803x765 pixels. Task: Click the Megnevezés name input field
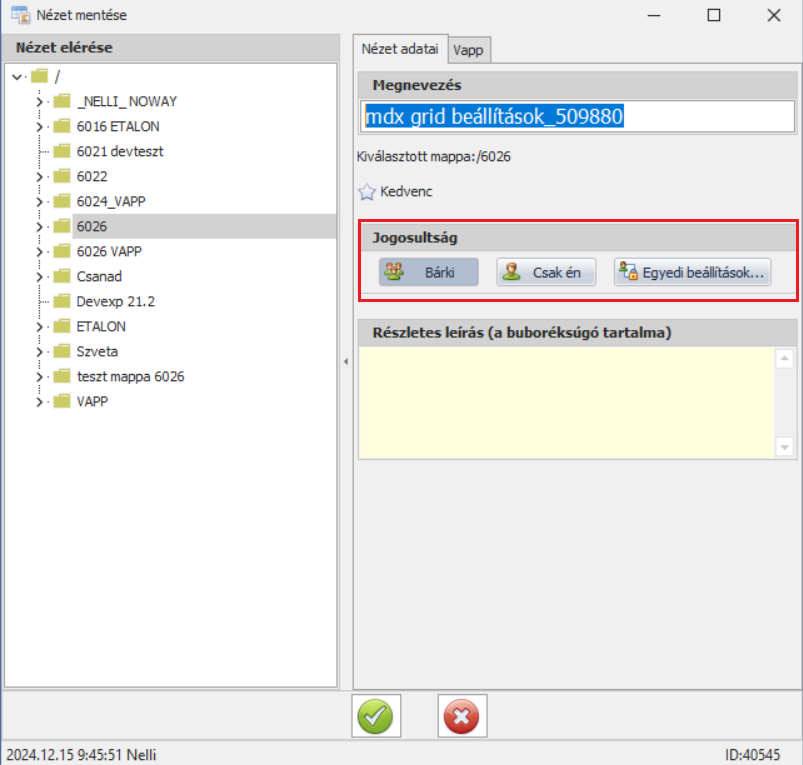click(577, 117)
